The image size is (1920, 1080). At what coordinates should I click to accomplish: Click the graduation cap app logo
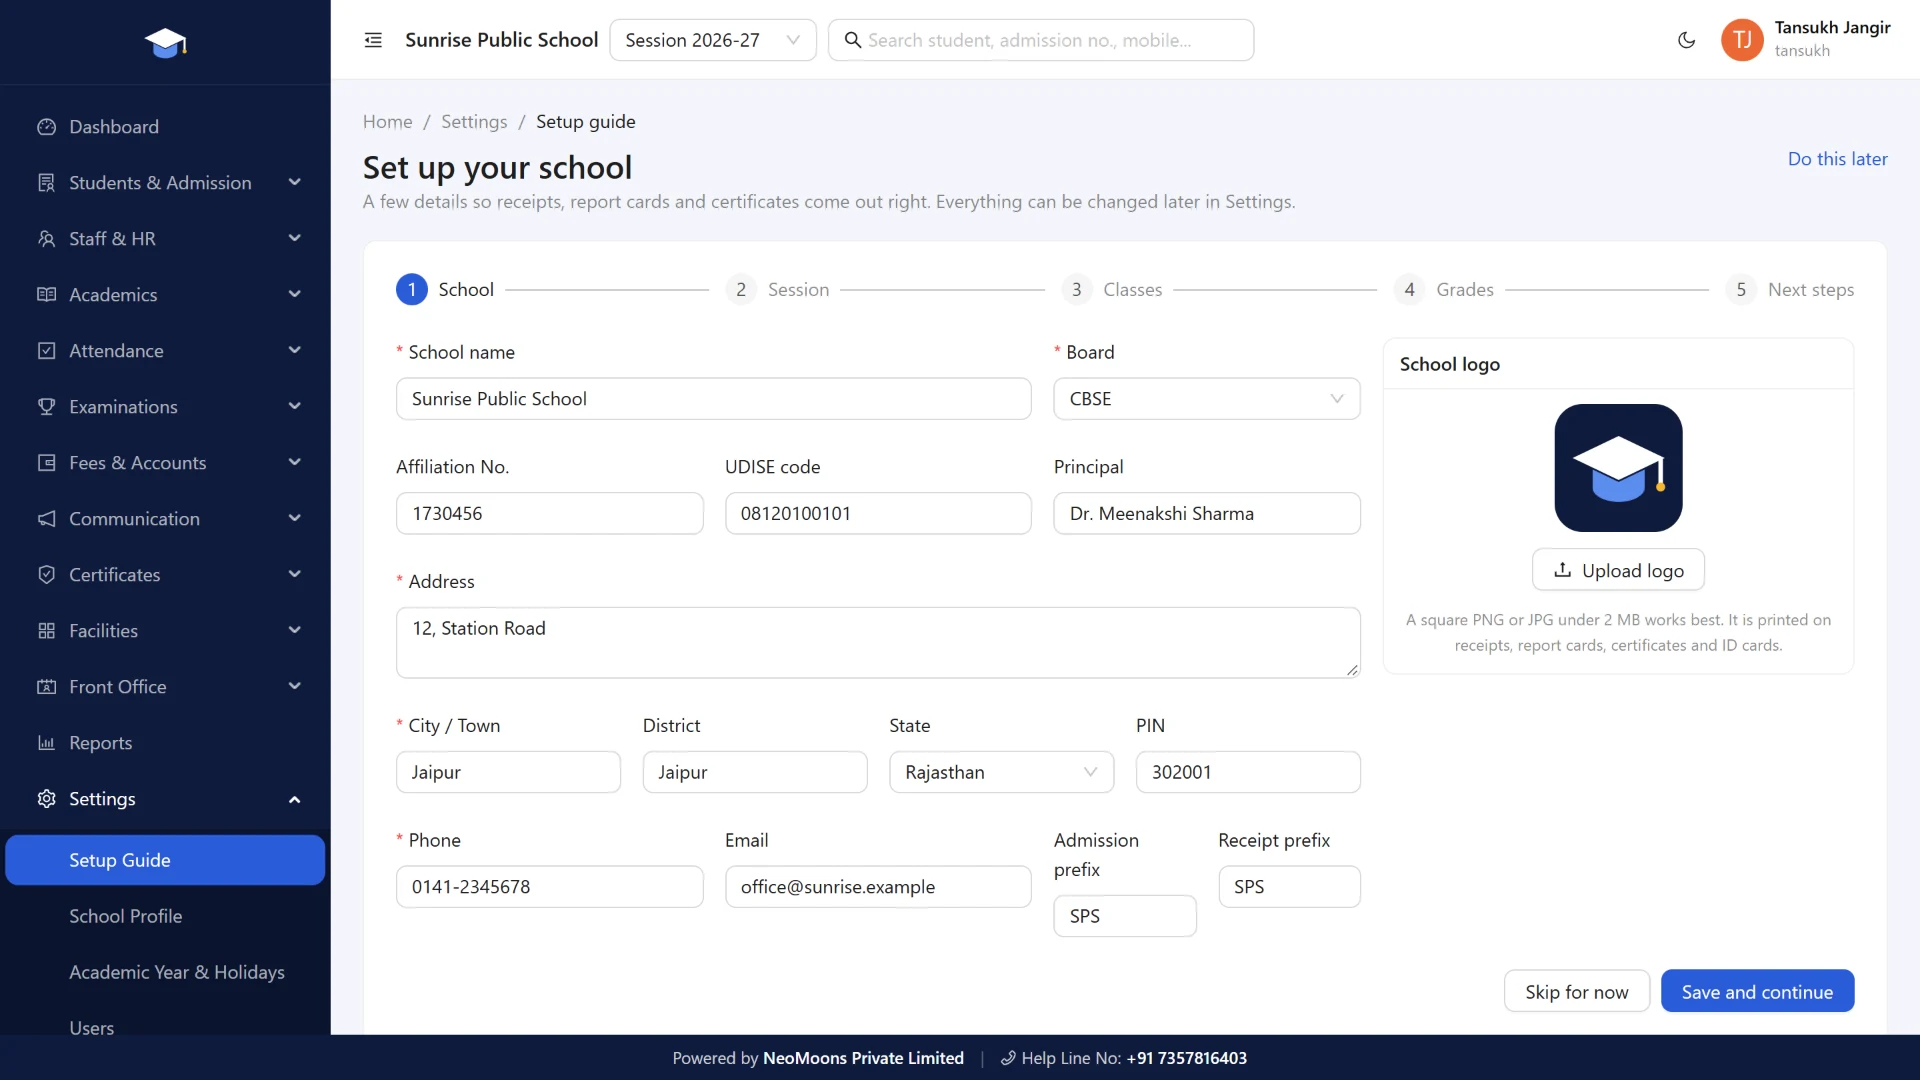(165, 42)
